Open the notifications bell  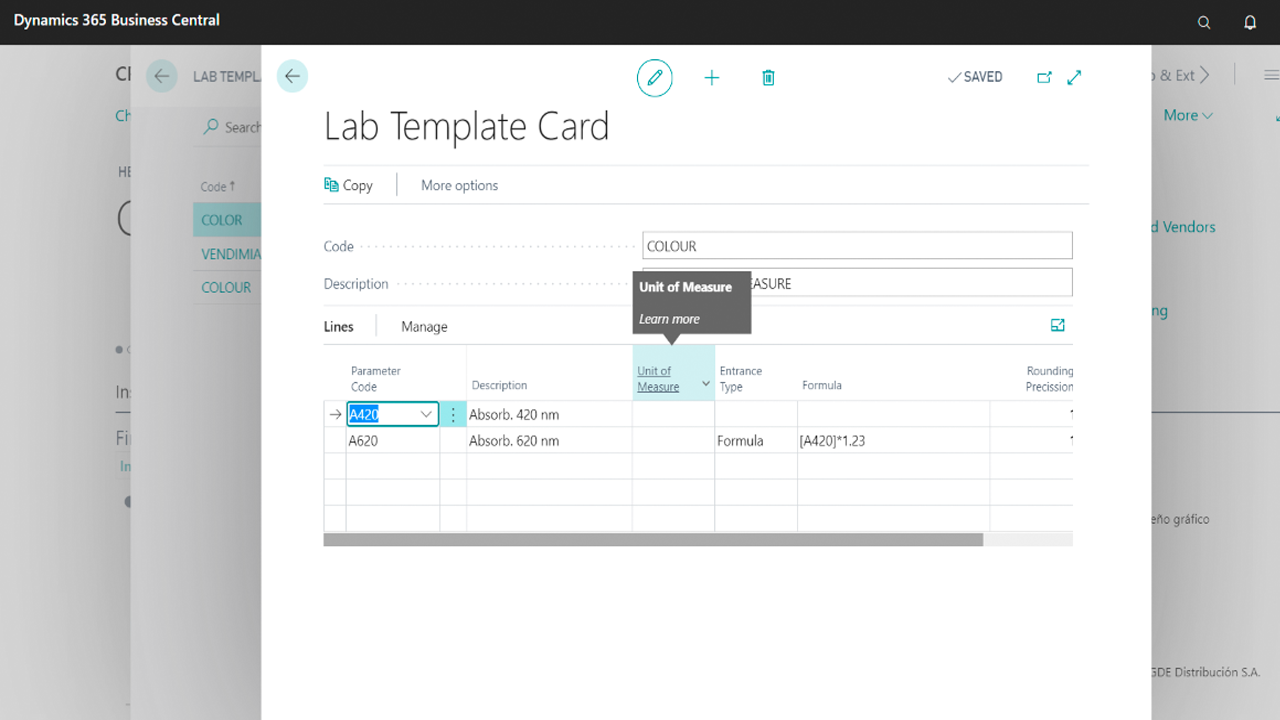coord(1250,22)
